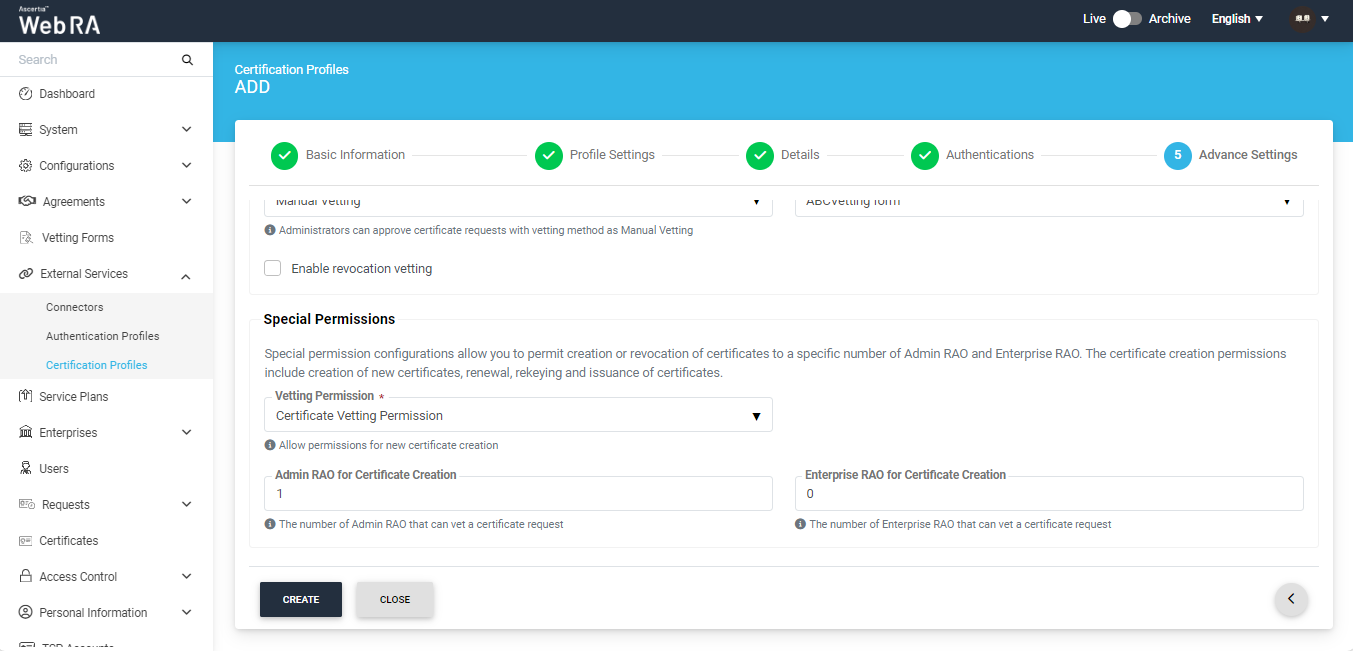Click the Users icon in sidebar
The height and width of the screenshot is (651, 1353).
coord(26,469)
